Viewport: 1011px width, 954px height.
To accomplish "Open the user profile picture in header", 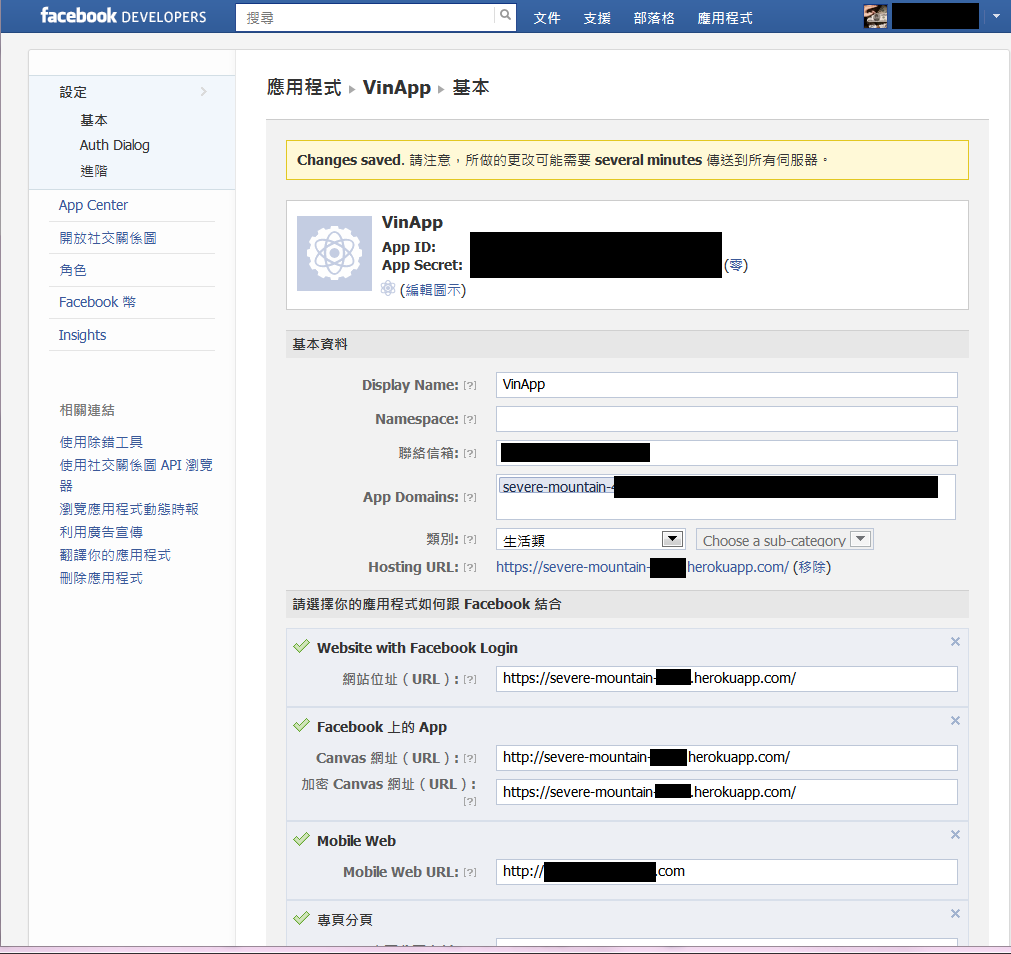I will click(875, 16).
